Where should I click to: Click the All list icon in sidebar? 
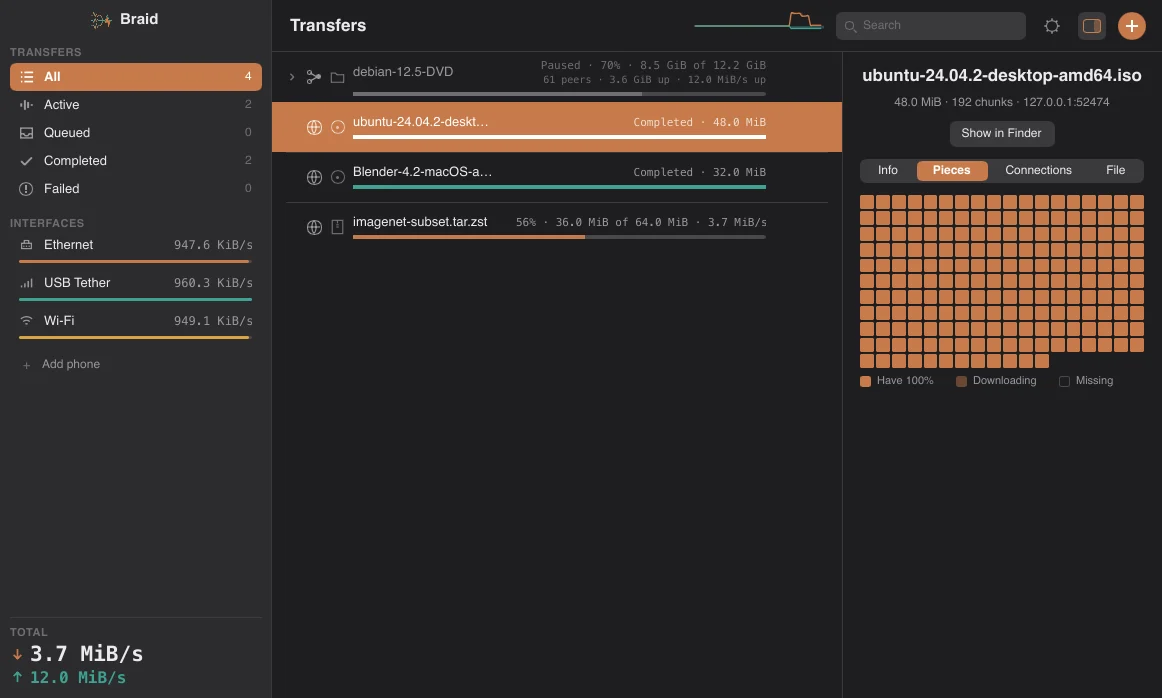coord(27,77)
